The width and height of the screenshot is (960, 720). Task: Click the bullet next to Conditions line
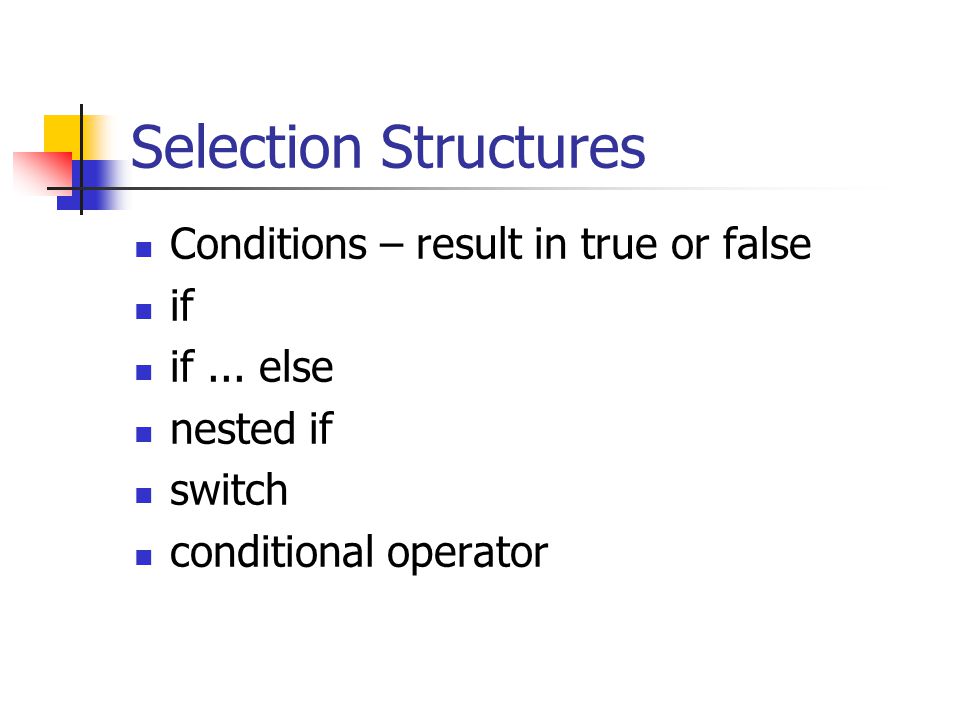click(144, 249)
